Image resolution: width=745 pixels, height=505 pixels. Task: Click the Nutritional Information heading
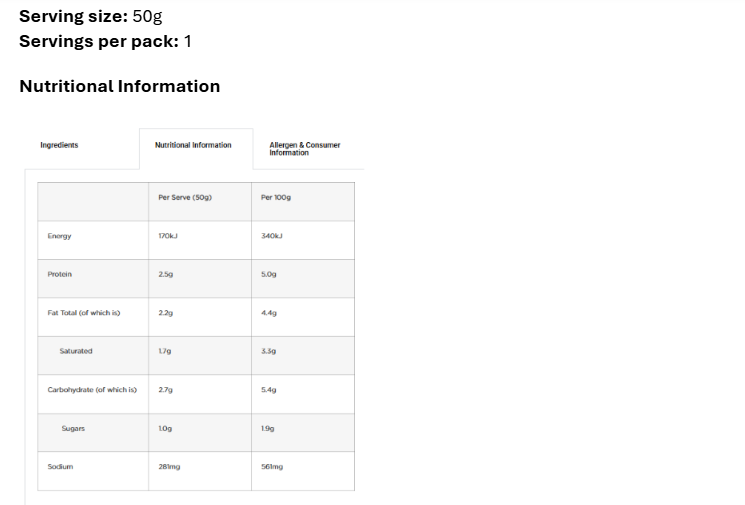tap(120, 86)
